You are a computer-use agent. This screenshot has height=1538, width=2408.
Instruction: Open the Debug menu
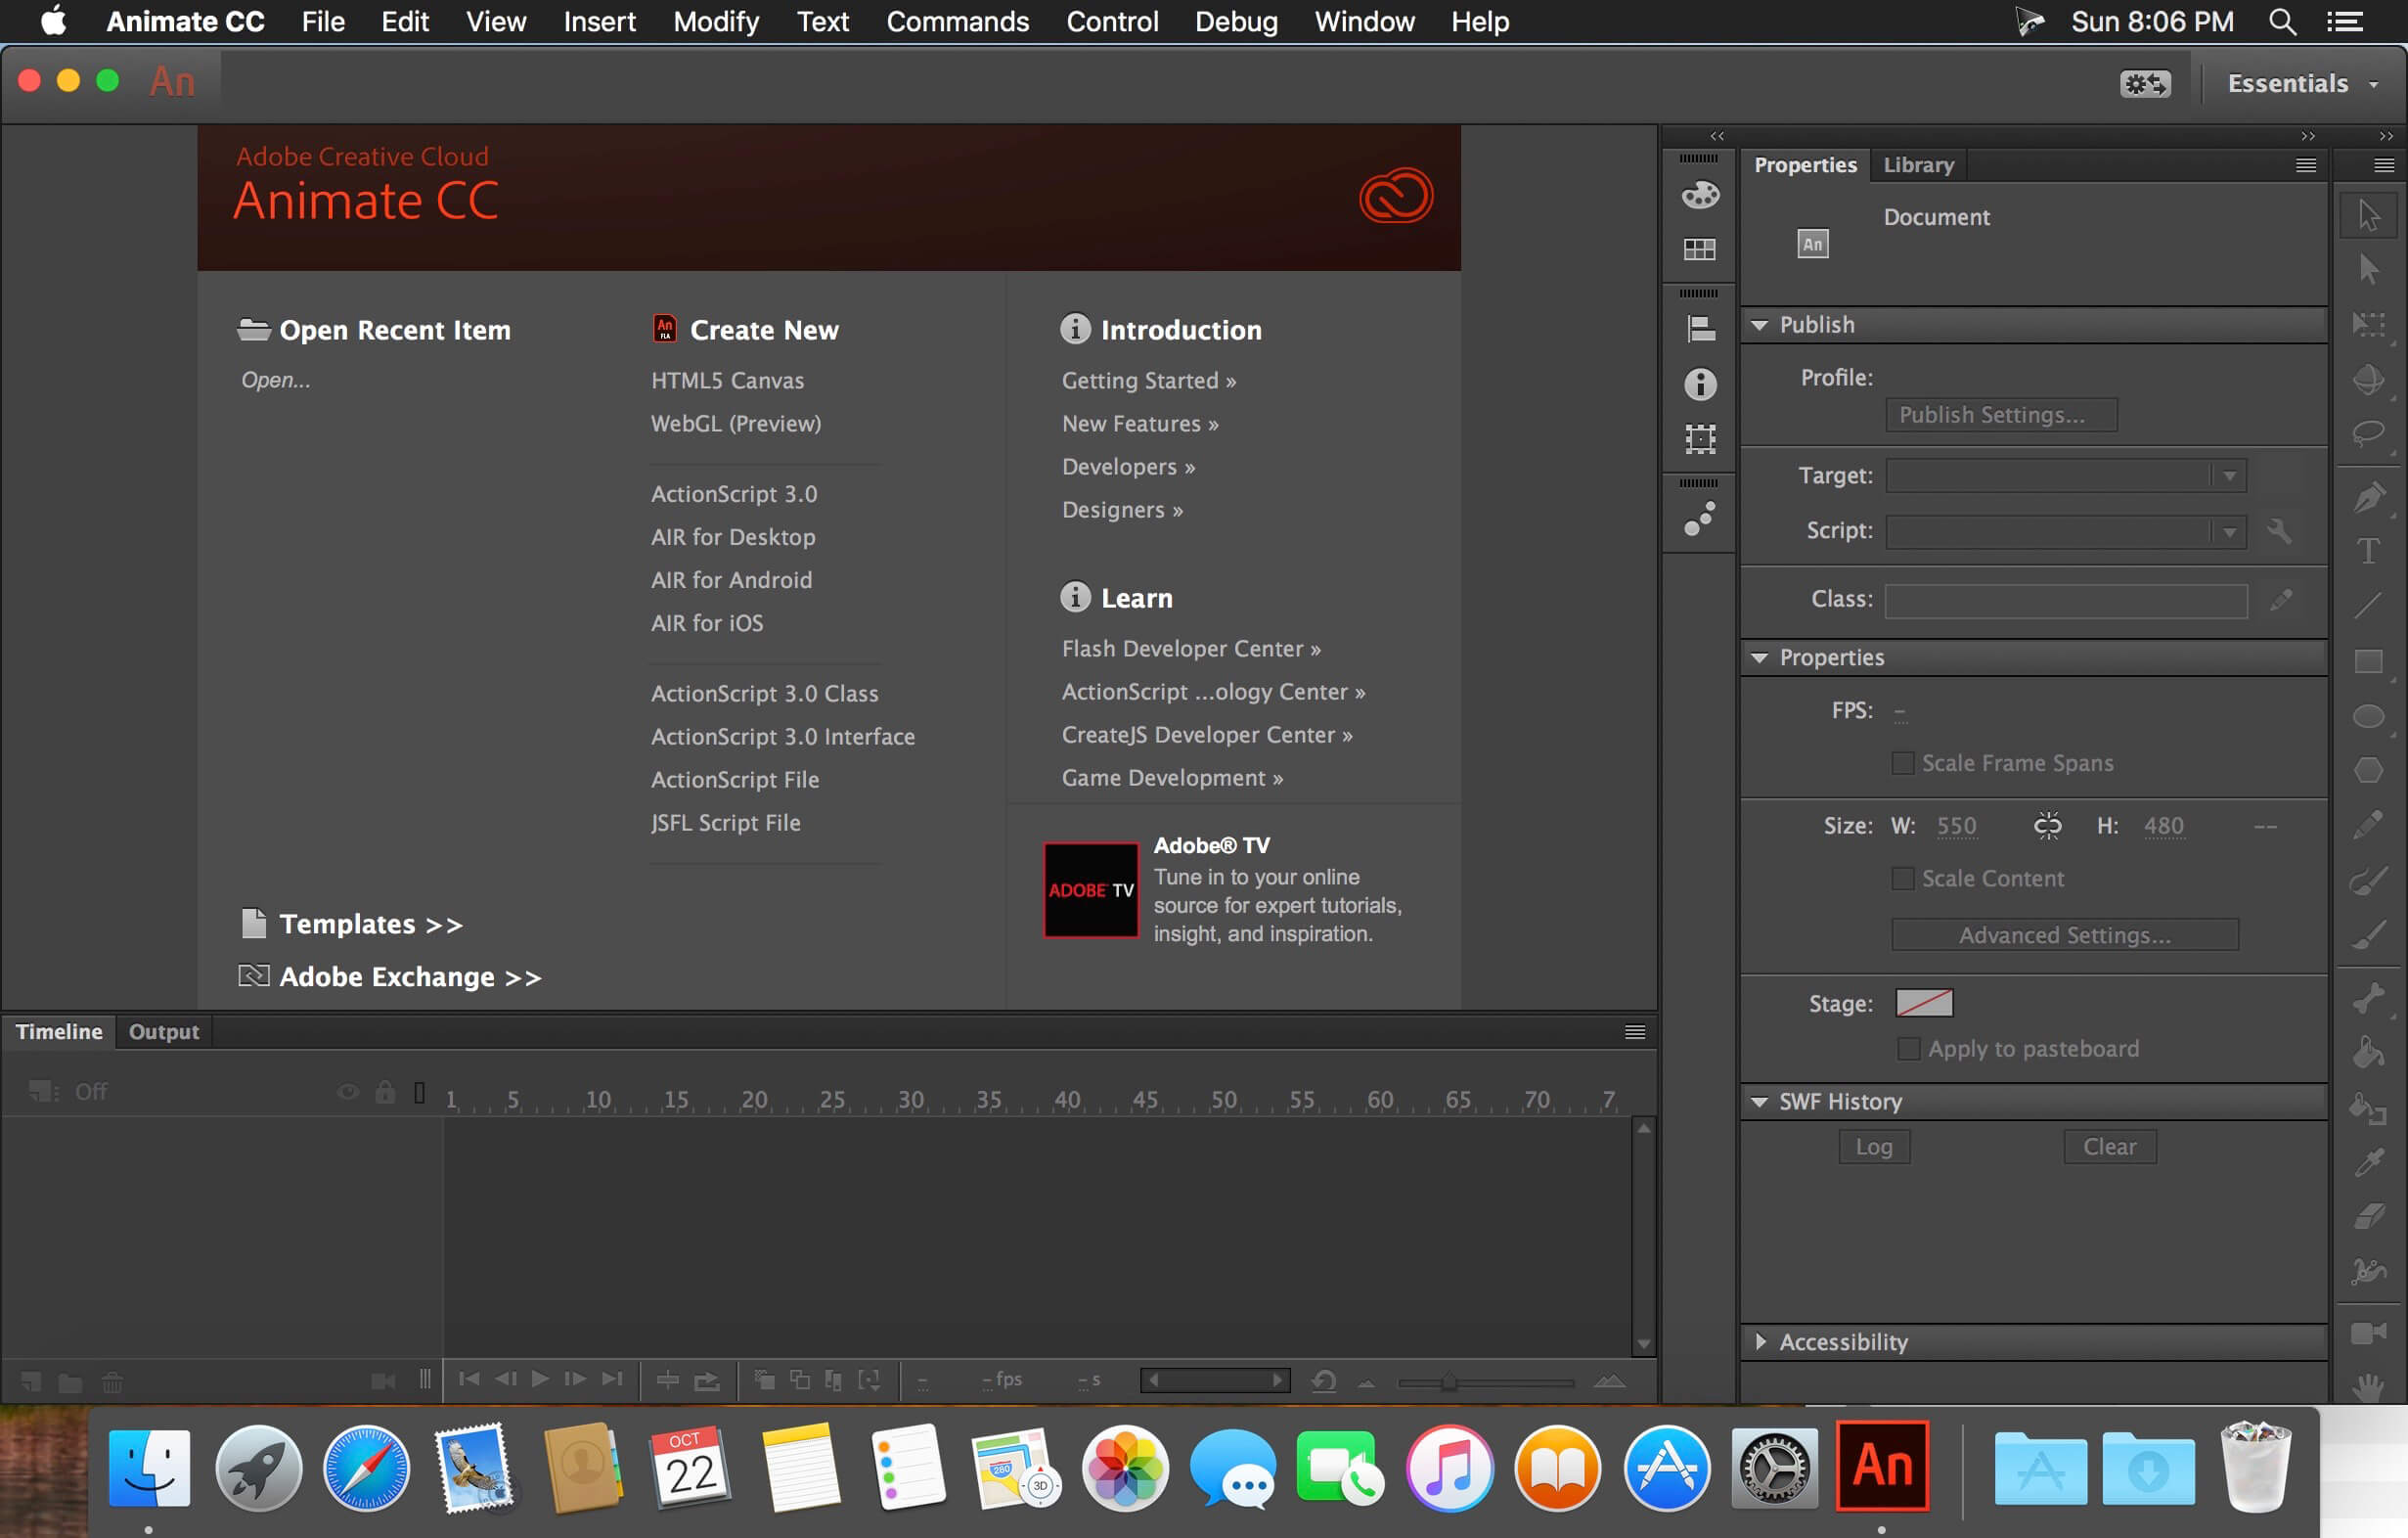pyautogui.click(x=1236, y=22)
